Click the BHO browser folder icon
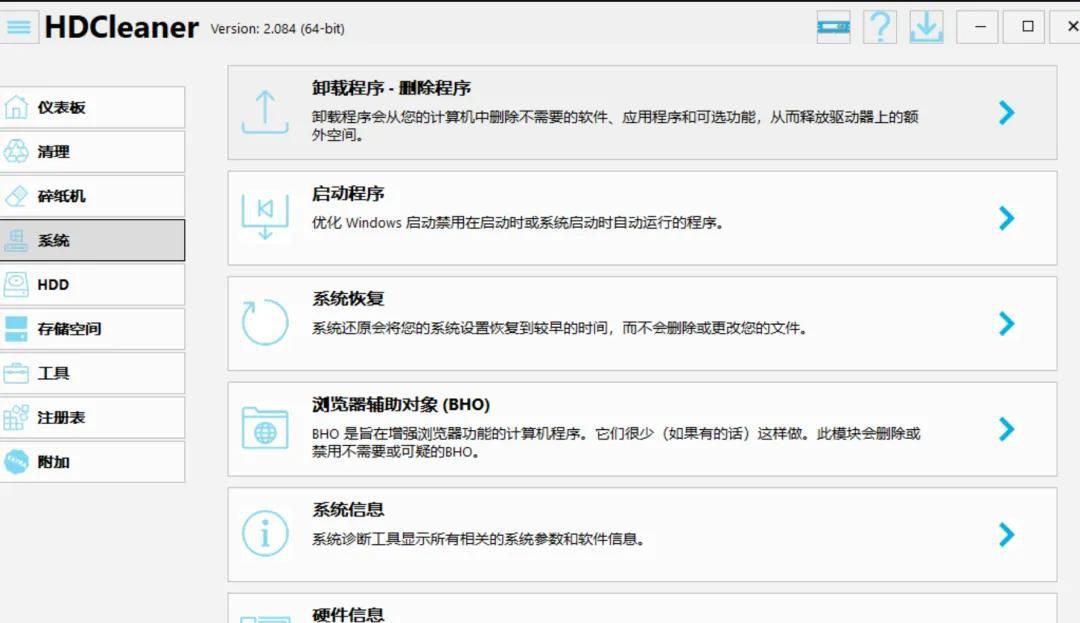This screenshot has height=623, width=1080. point(265,428)
